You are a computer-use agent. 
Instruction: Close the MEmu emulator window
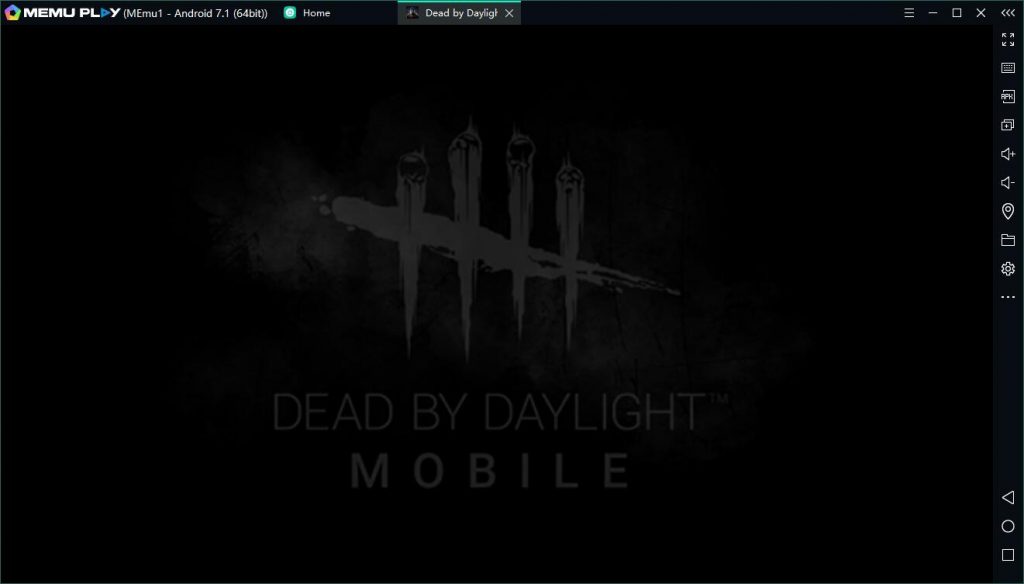point(981,12)
